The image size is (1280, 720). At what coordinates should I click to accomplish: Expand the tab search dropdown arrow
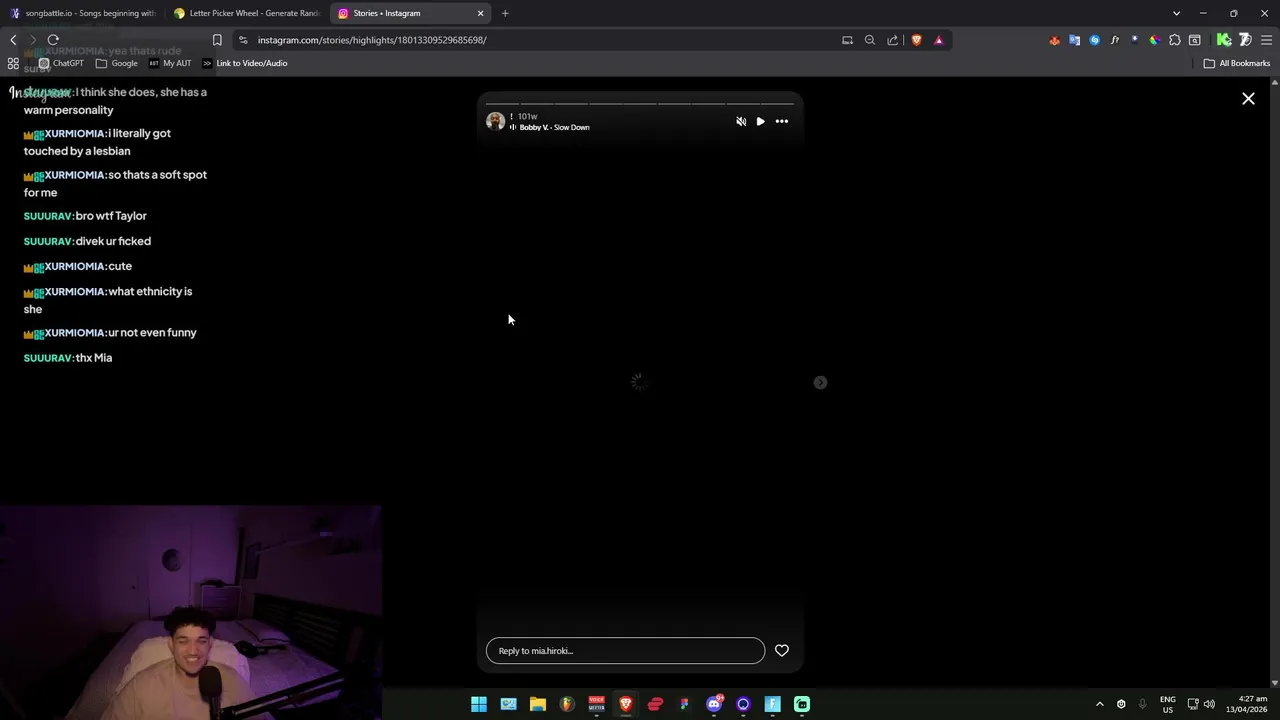1176,13
